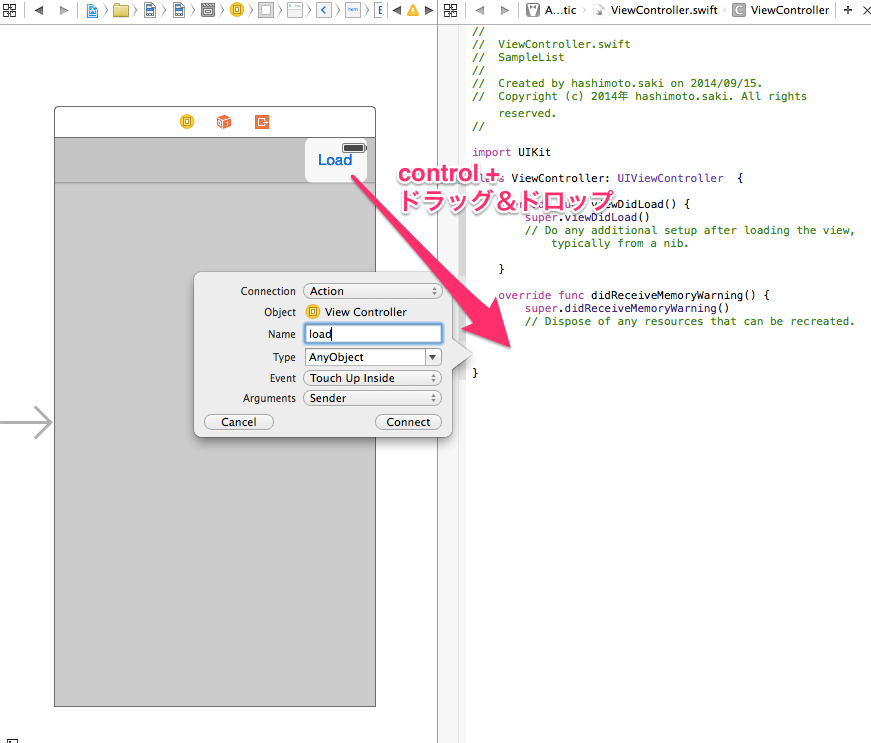Click the warning triangle in the jump bar
Image resolution: width=871 pixels, height=743 pixels.
point(414,10)
